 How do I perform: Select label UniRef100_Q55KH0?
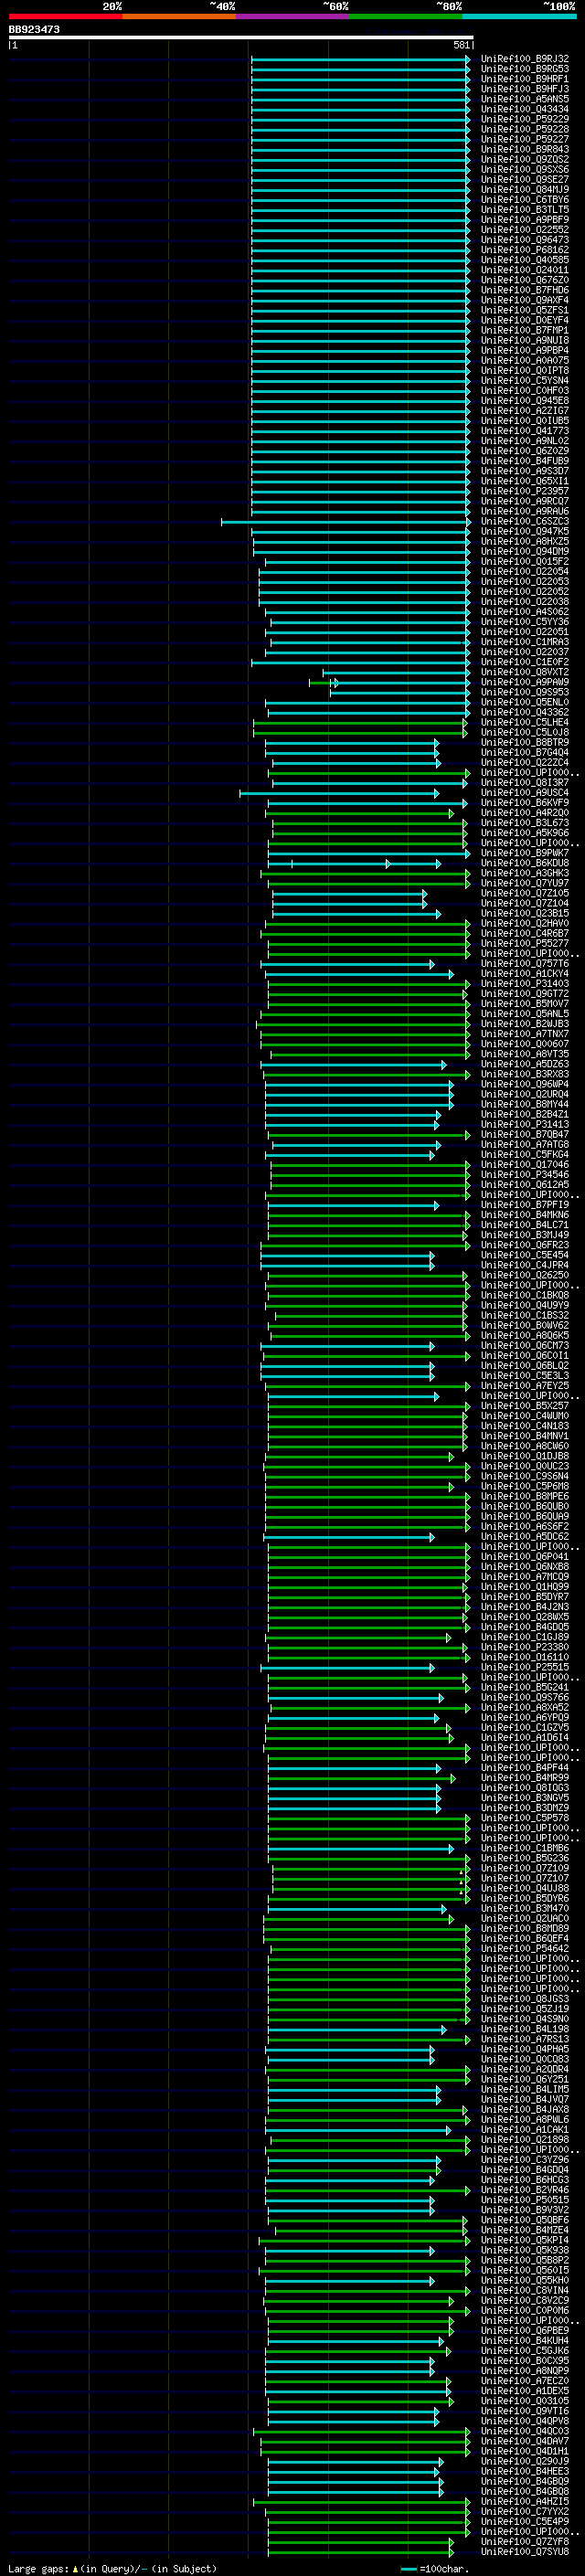(x=524, y=2281)
